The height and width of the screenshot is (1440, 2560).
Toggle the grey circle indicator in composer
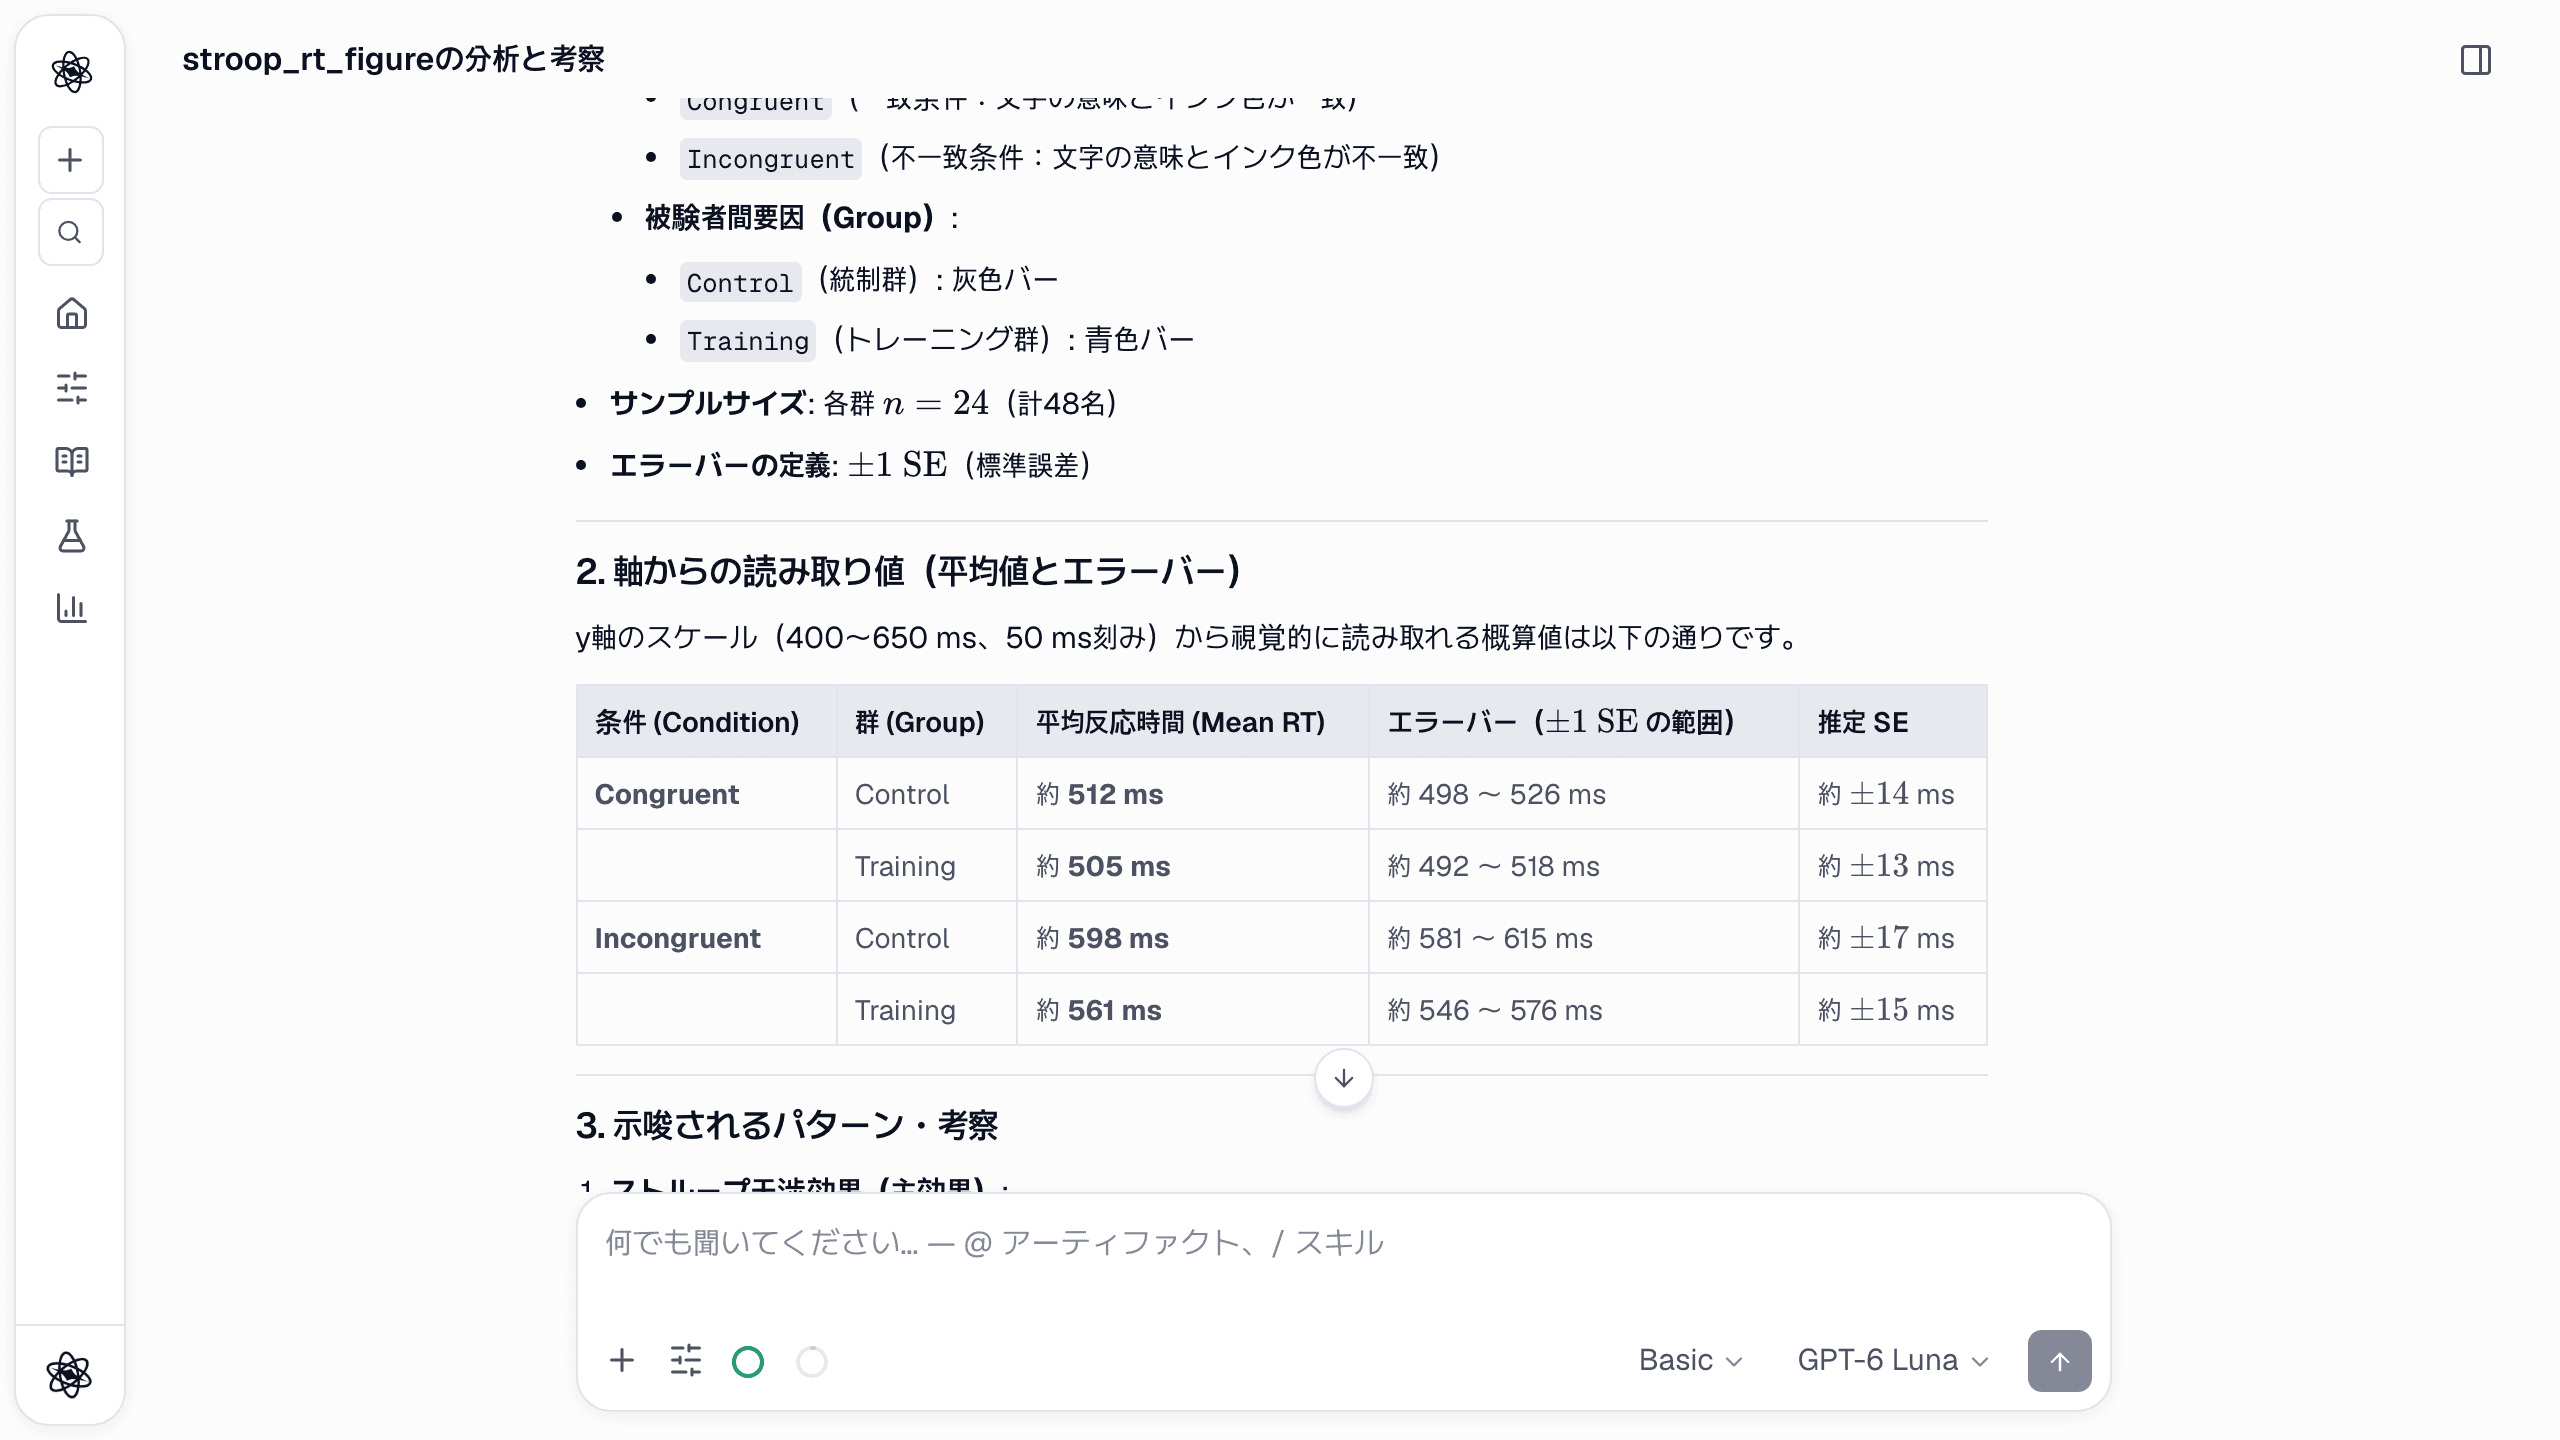(x=812, y=1361)
